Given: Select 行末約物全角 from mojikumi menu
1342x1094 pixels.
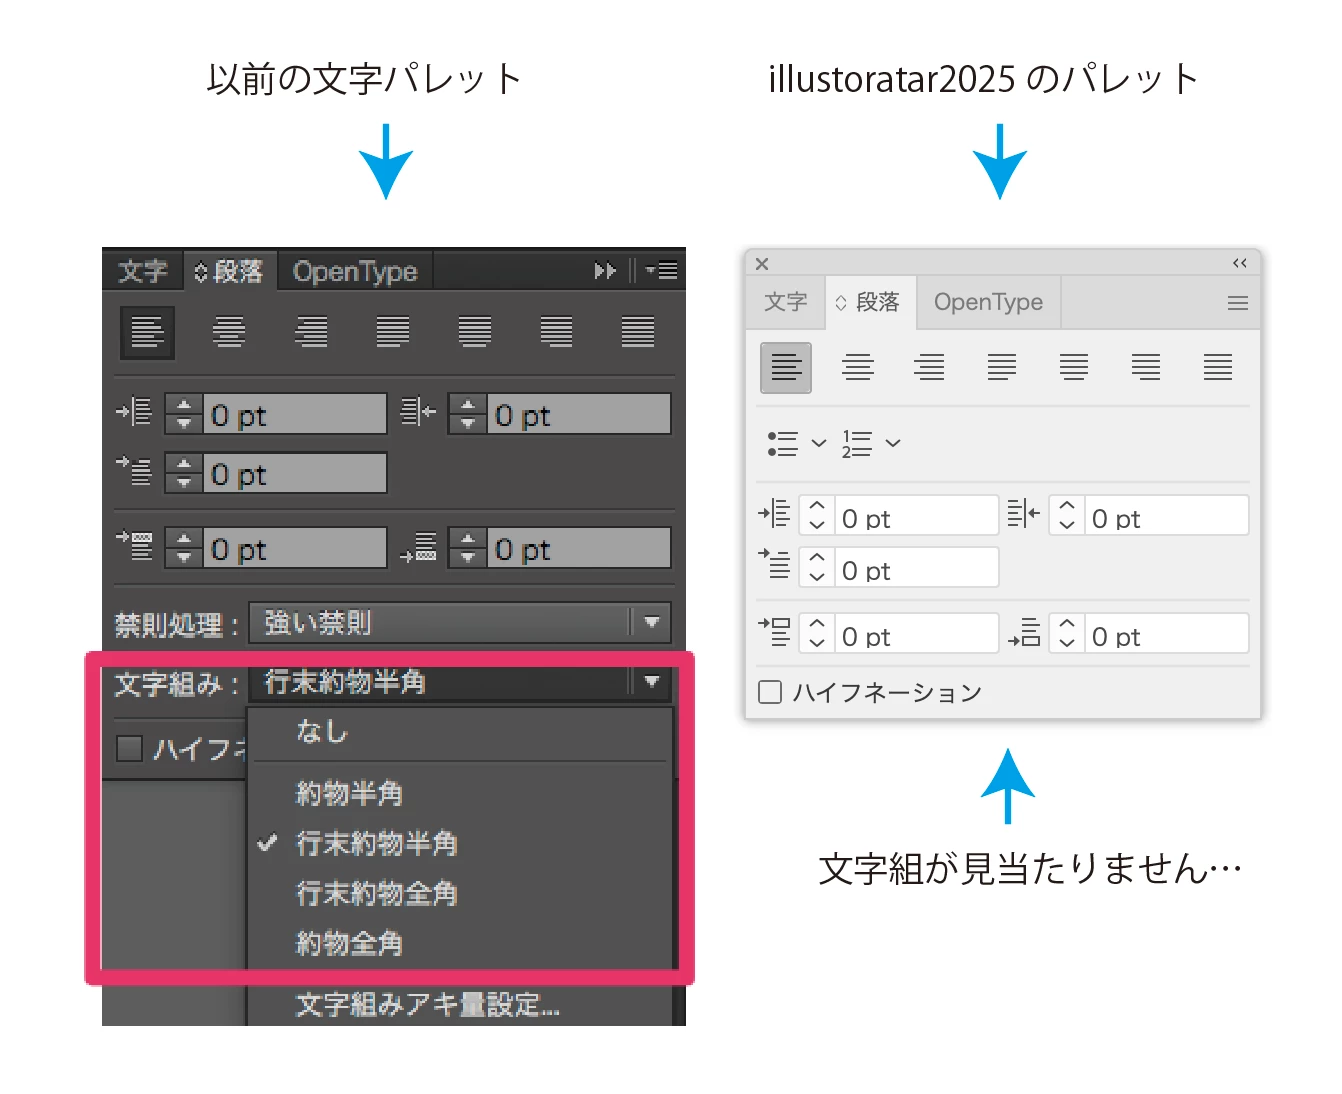Looking at the screenshot, I should click(x=460, y=893).
